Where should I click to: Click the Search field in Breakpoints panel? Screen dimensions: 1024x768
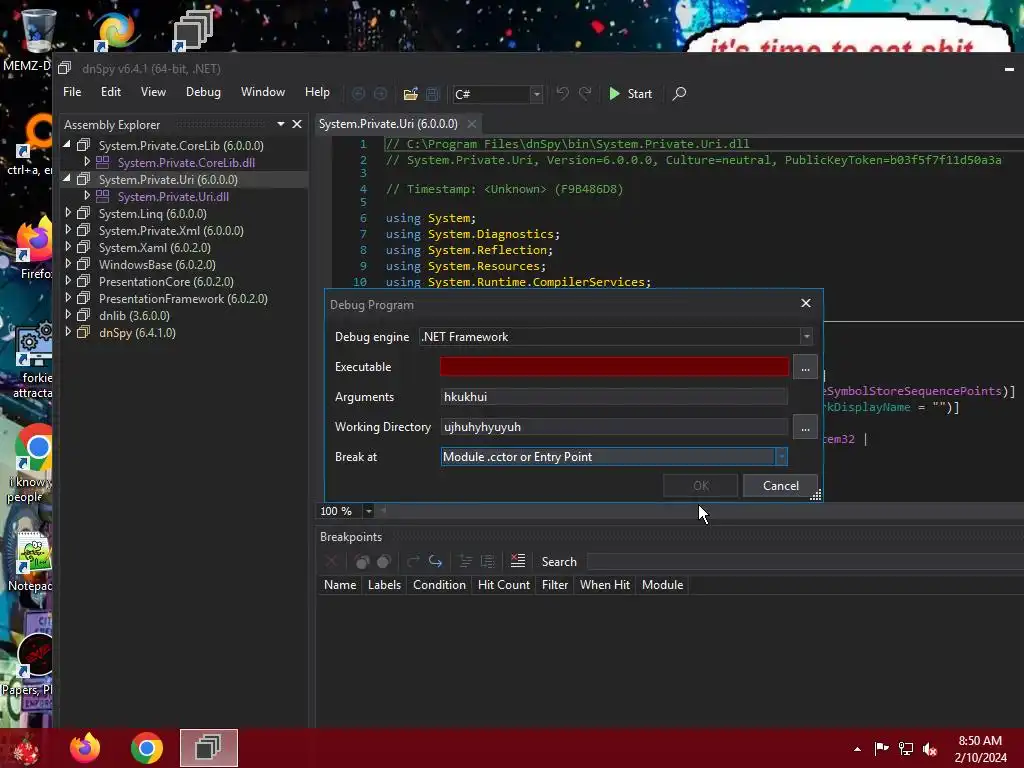(805, 562)
